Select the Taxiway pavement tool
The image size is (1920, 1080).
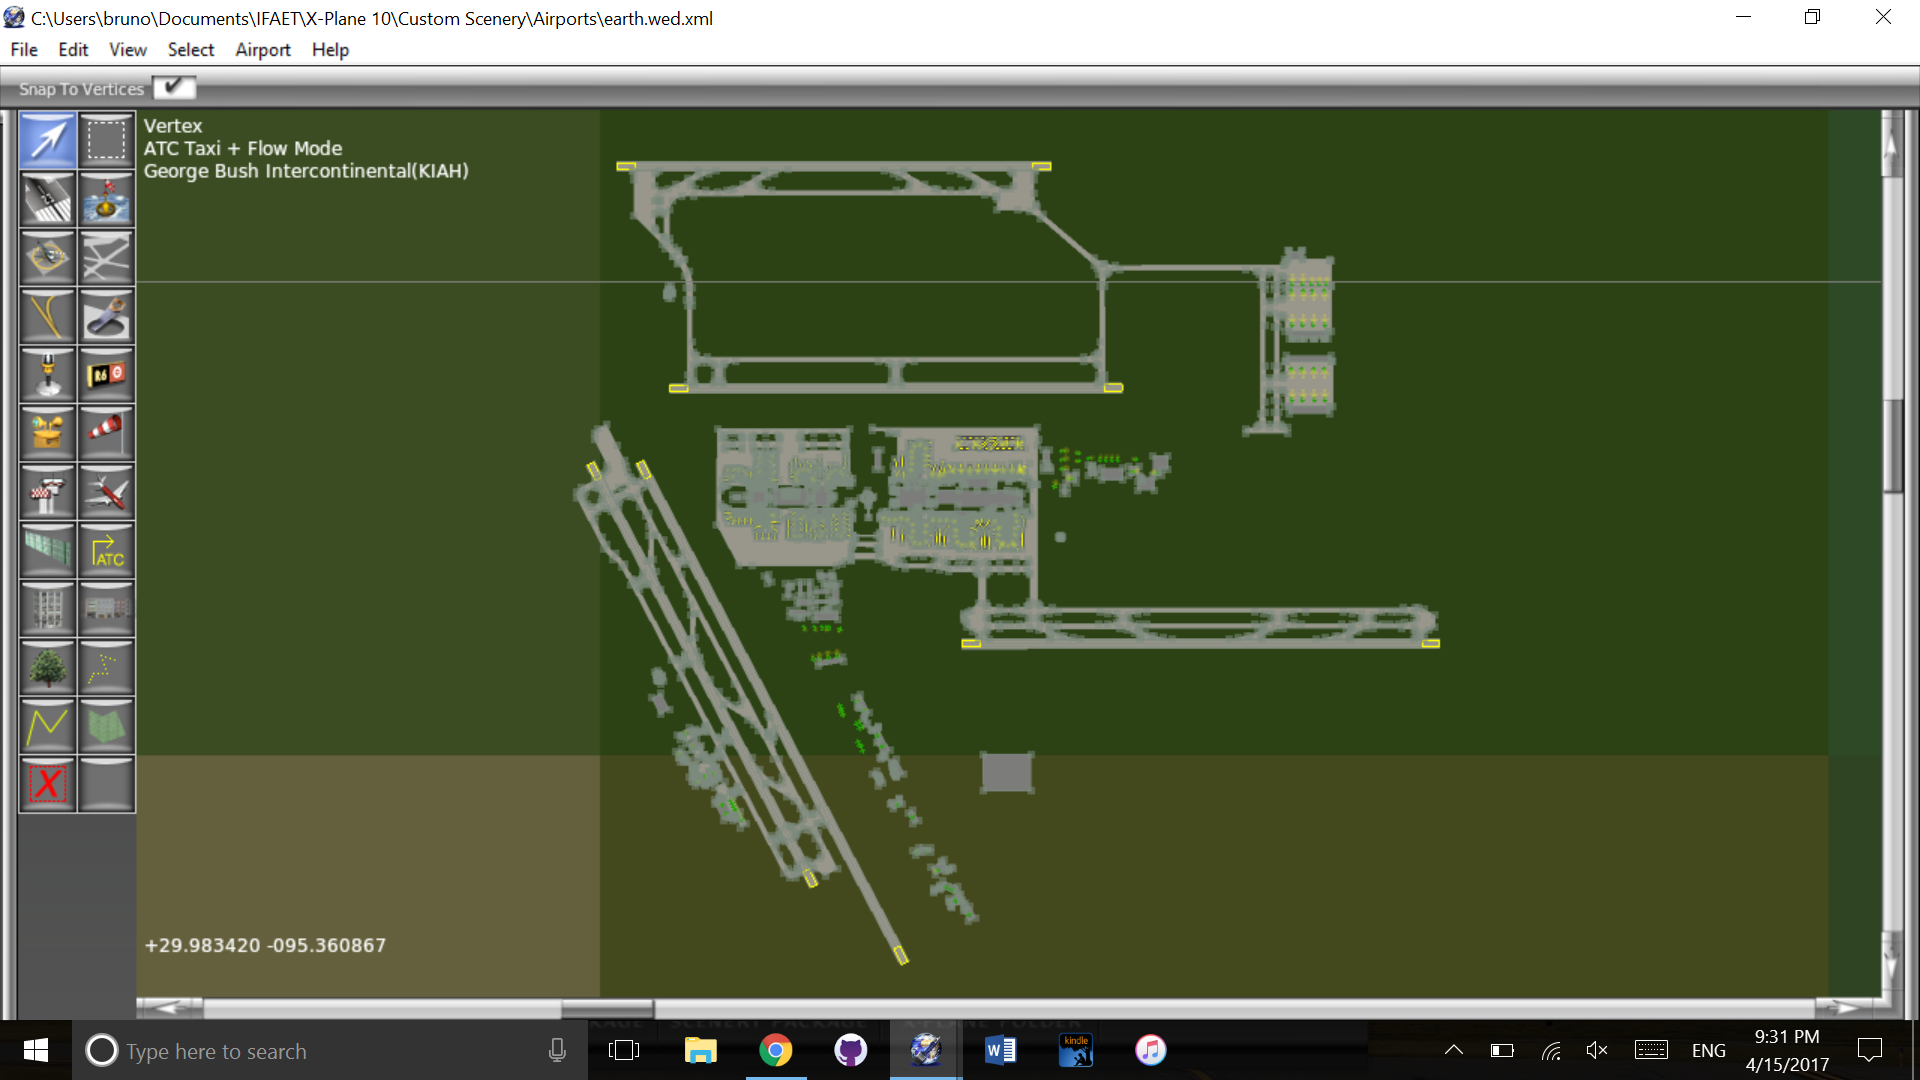106,258
